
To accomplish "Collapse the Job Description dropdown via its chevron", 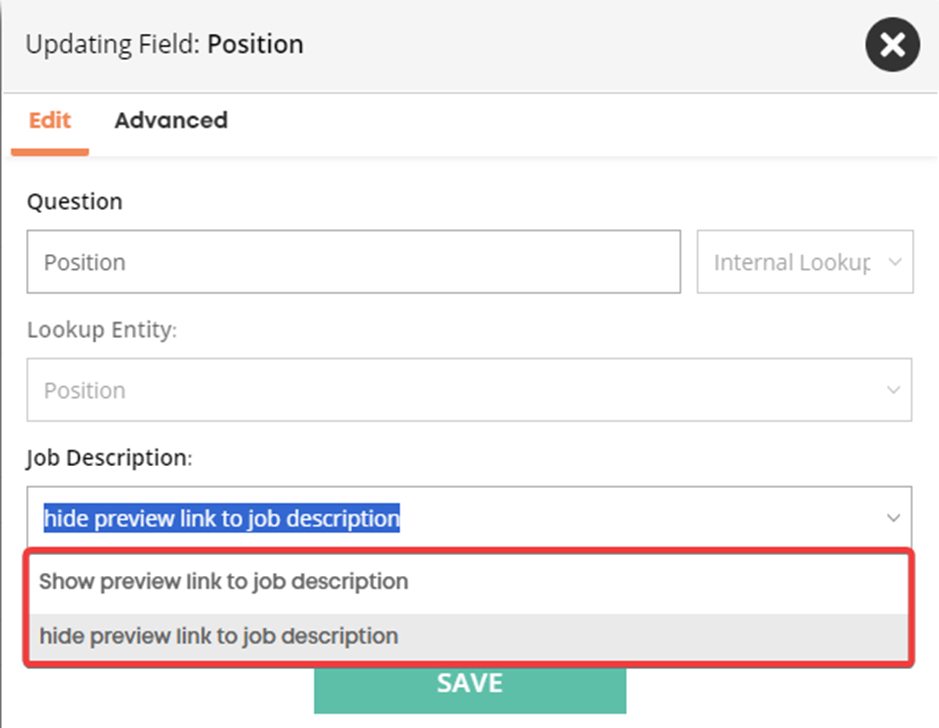I will (x=893, y=518).
